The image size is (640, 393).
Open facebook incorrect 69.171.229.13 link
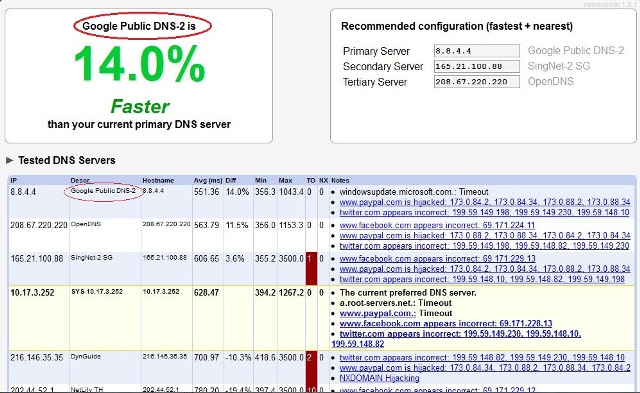tap(438, 258)
